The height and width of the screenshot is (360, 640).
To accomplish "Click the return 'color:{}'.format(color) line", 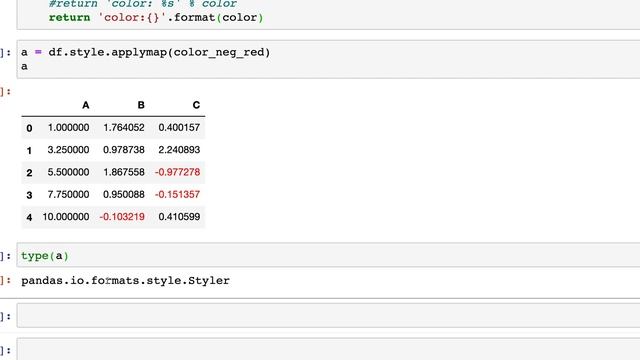I will [156, 18].
